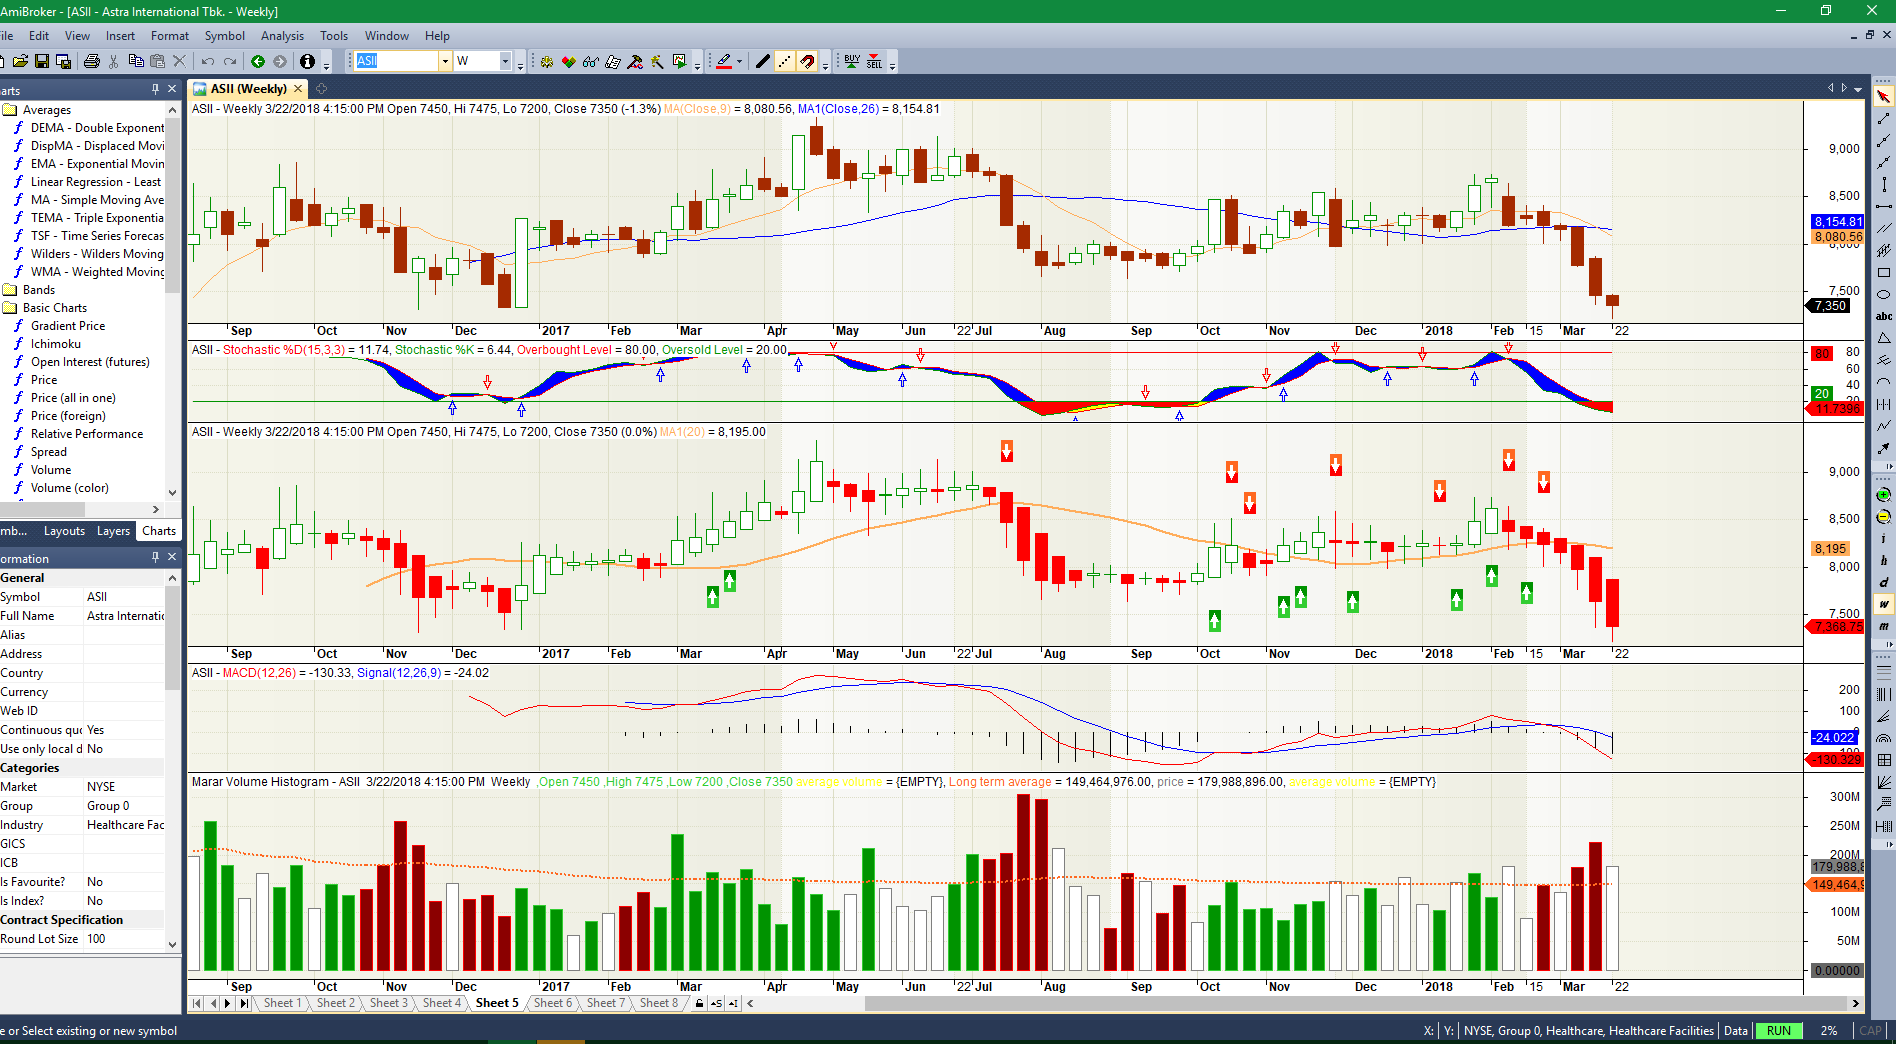Close the Information panel

[172, 557]
